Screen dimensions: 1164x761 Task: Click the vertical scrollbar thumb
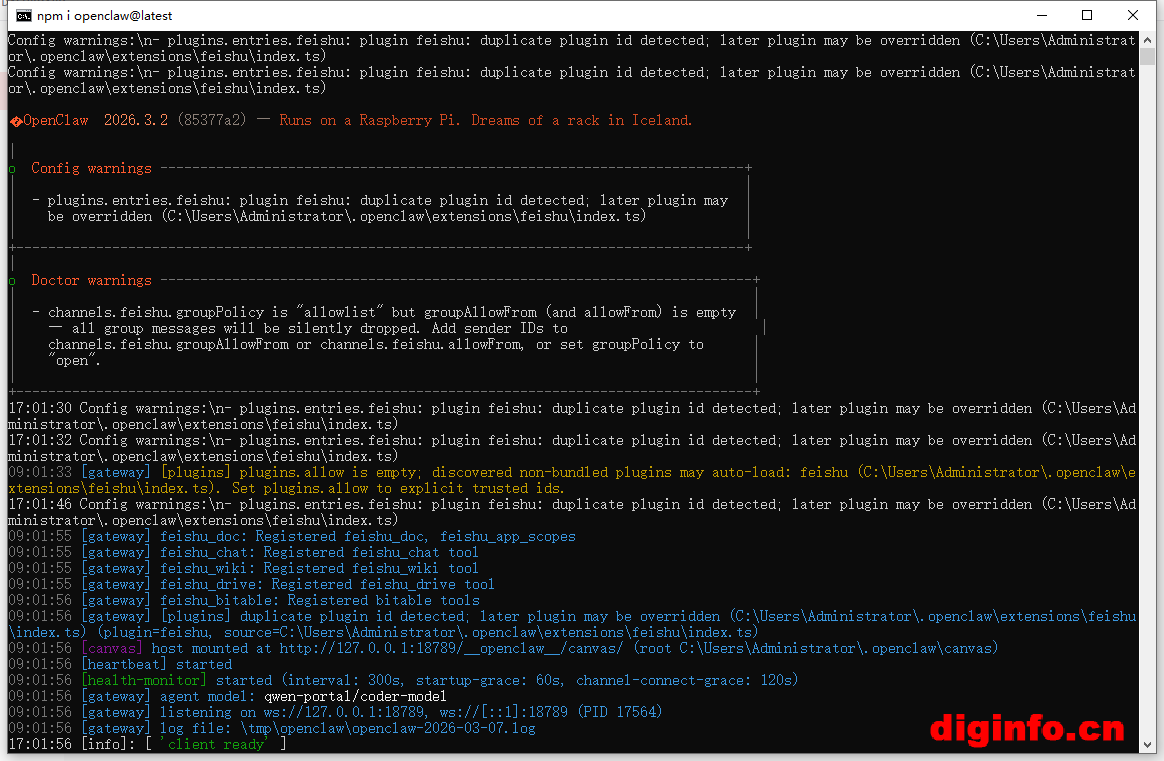[x=1150, y=58]
